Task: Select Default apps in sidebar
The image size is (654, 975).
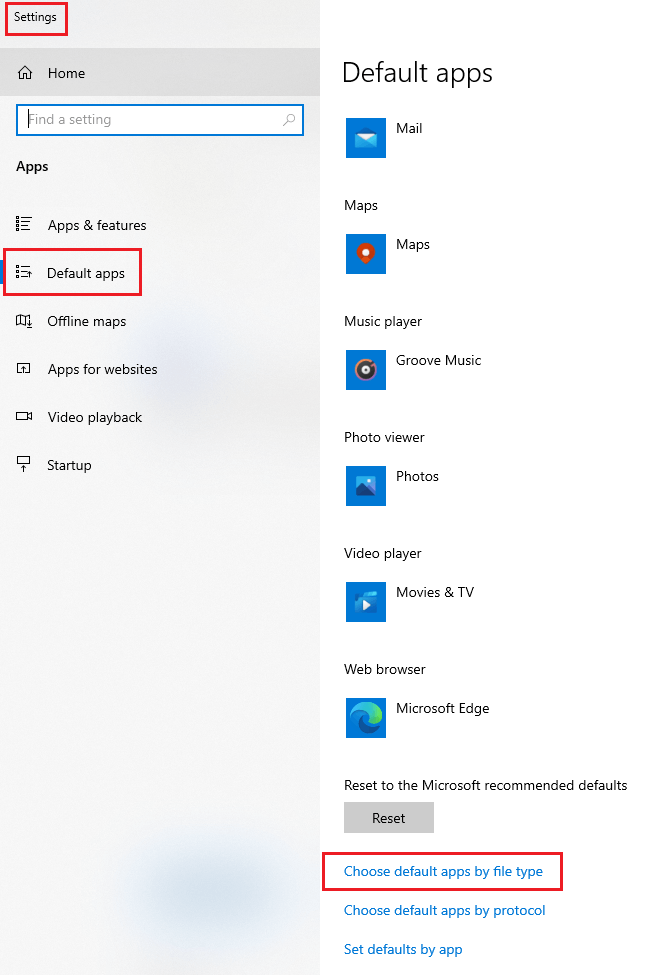Action: tap(160, 273)
